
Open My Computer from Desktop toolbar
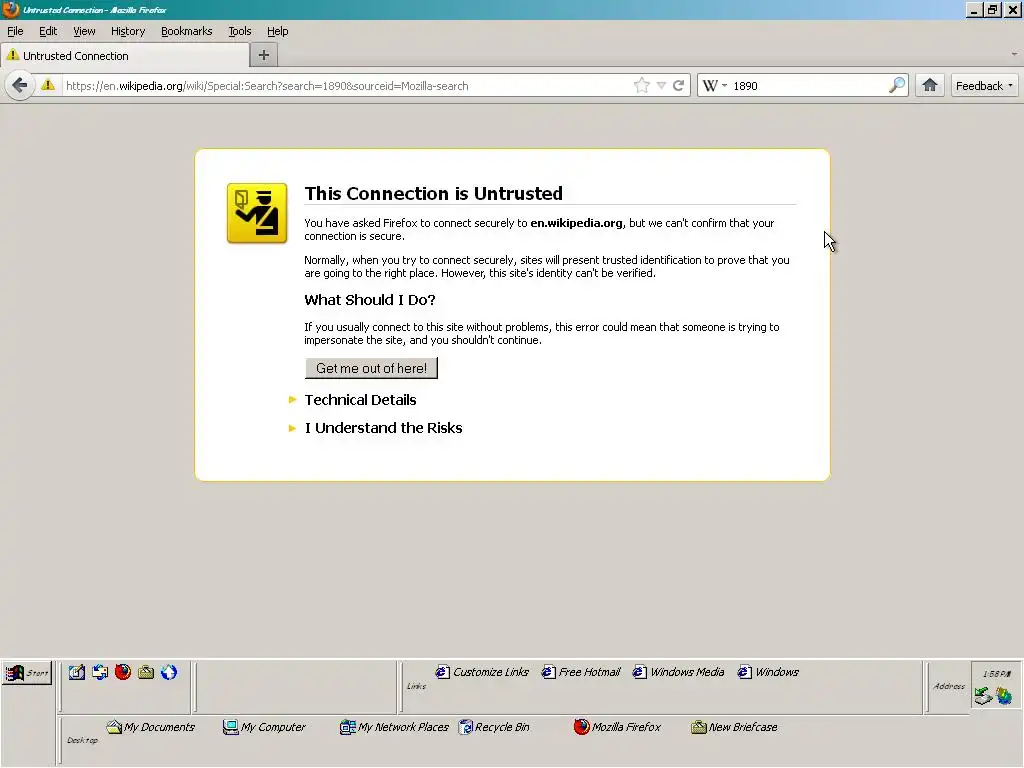264,727
